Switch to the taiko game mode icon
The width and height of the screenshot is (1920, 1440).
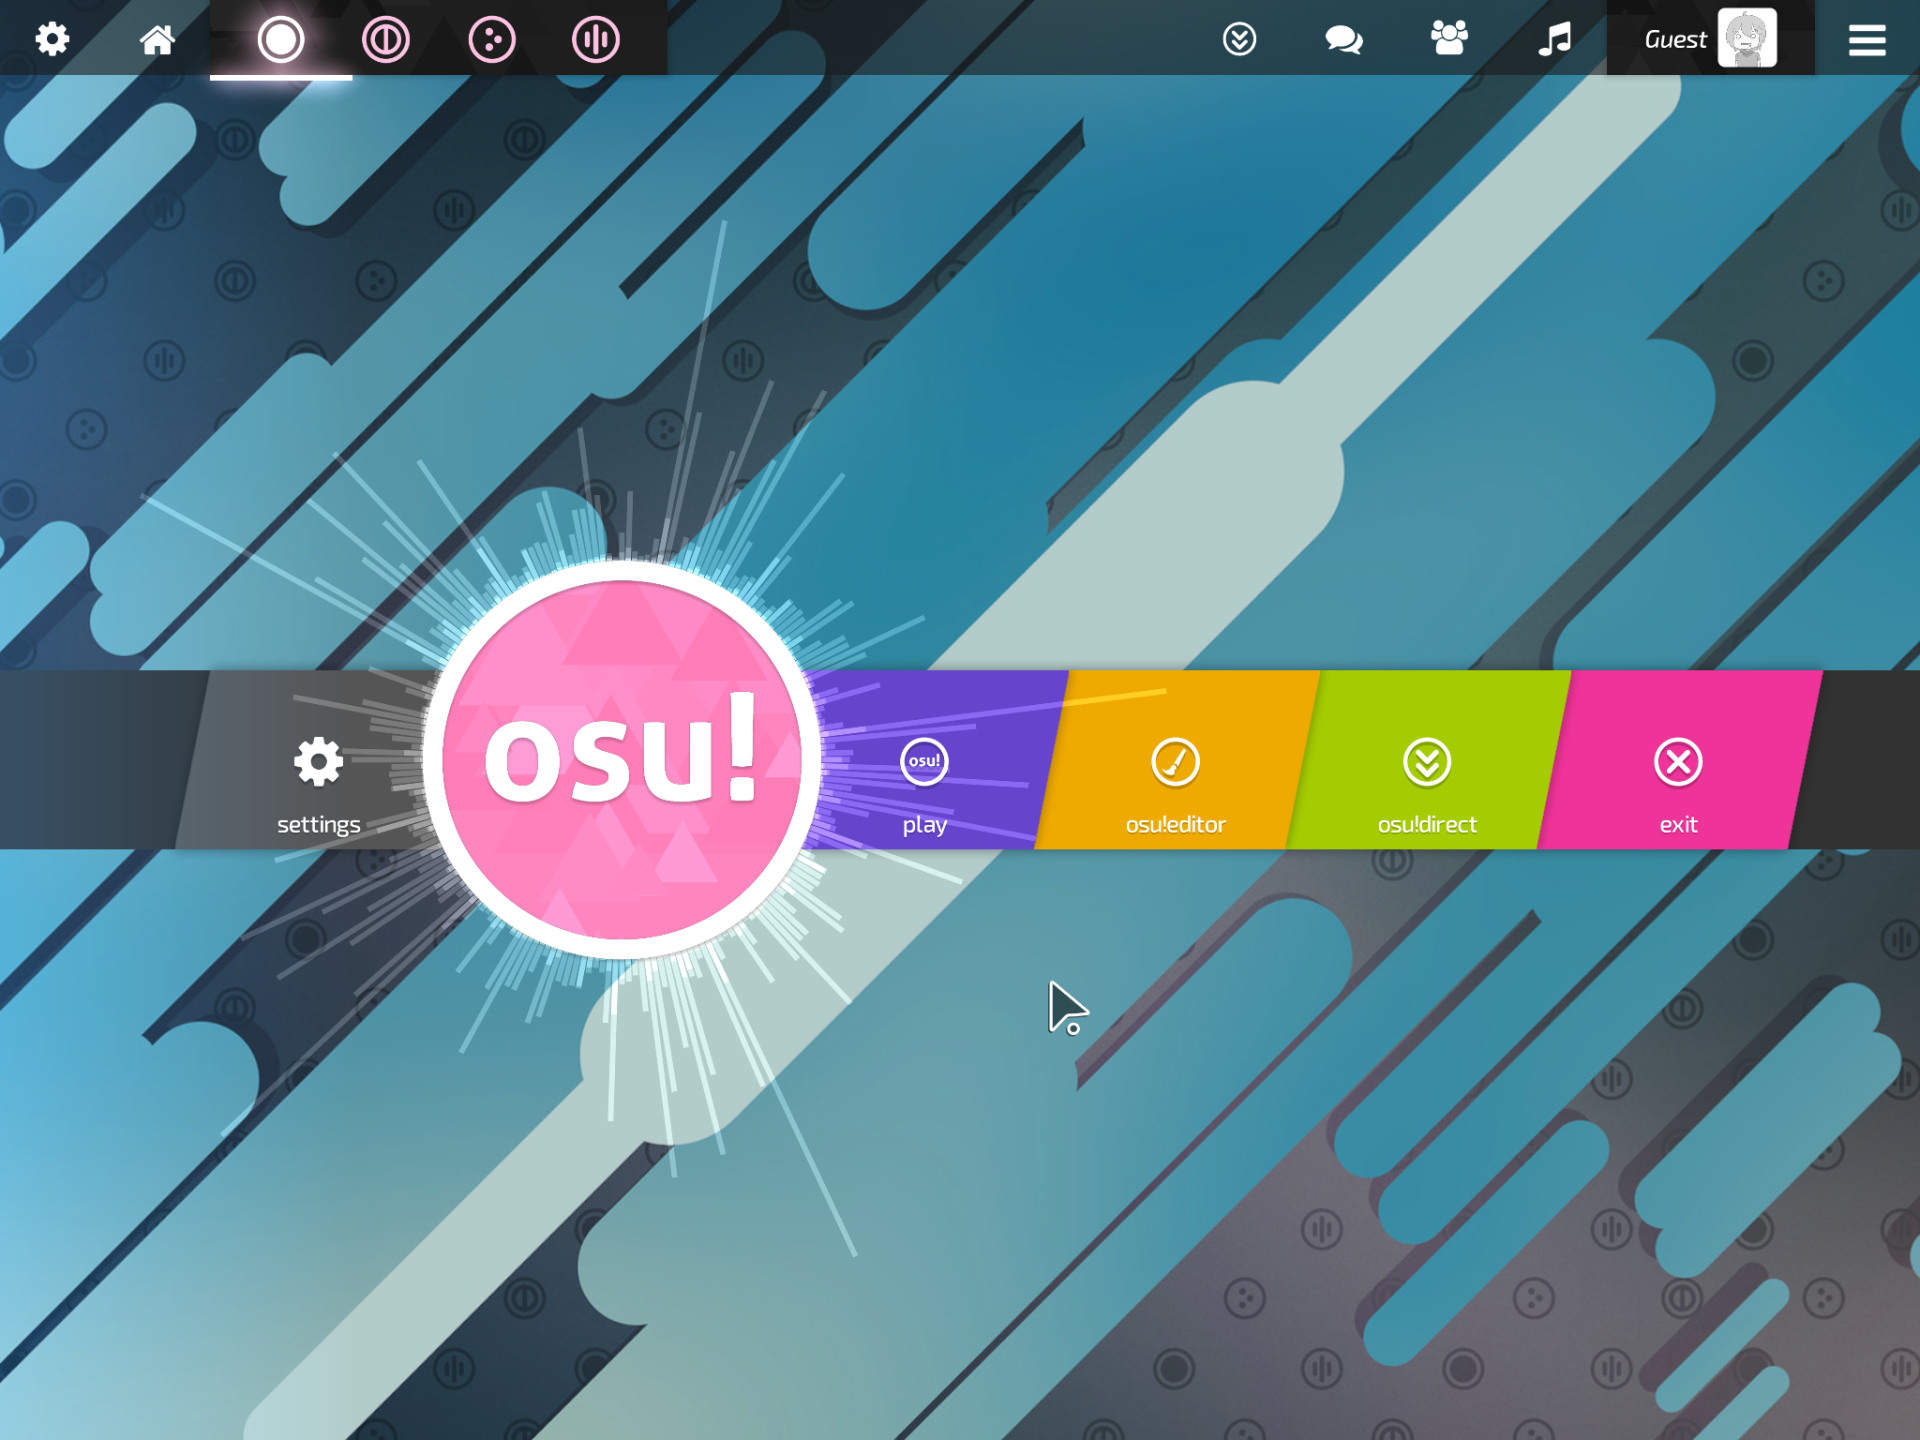386,39
